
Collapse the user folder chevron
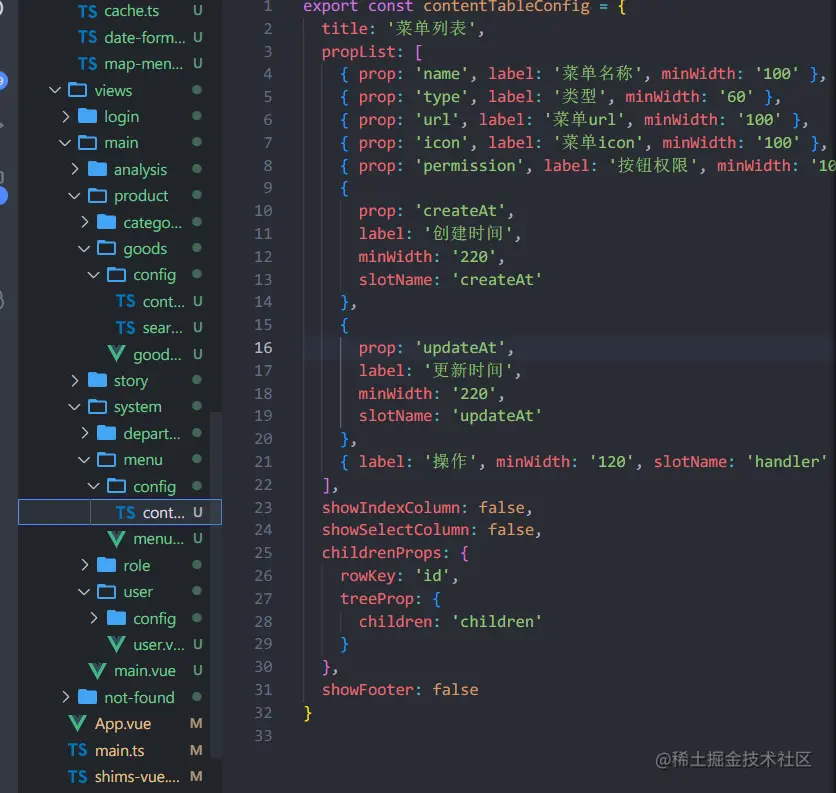coord(84,592)
